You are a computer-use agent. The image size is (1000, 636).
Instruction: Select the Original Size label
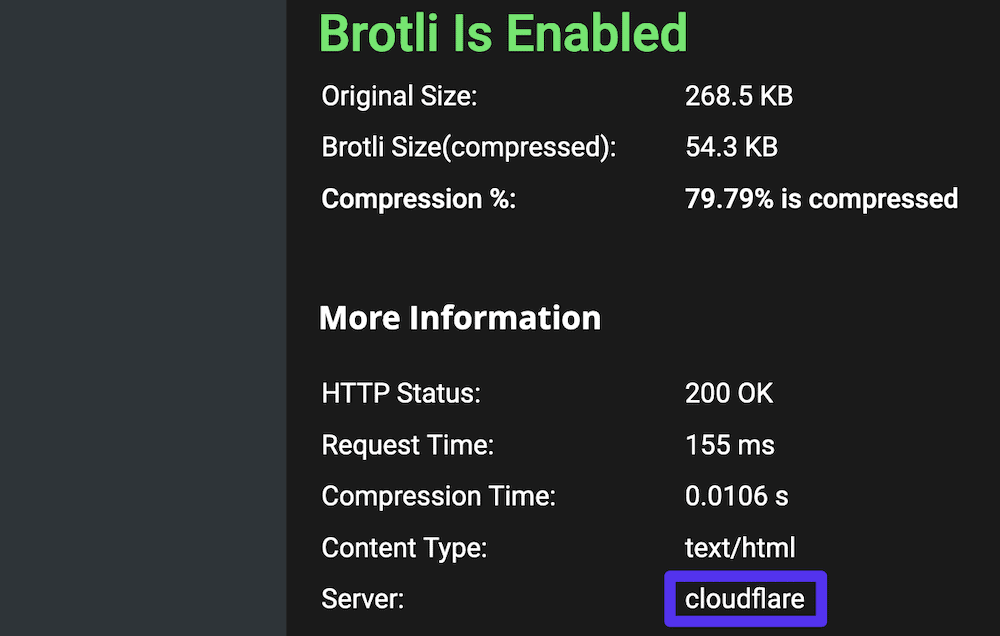point(400,97)
